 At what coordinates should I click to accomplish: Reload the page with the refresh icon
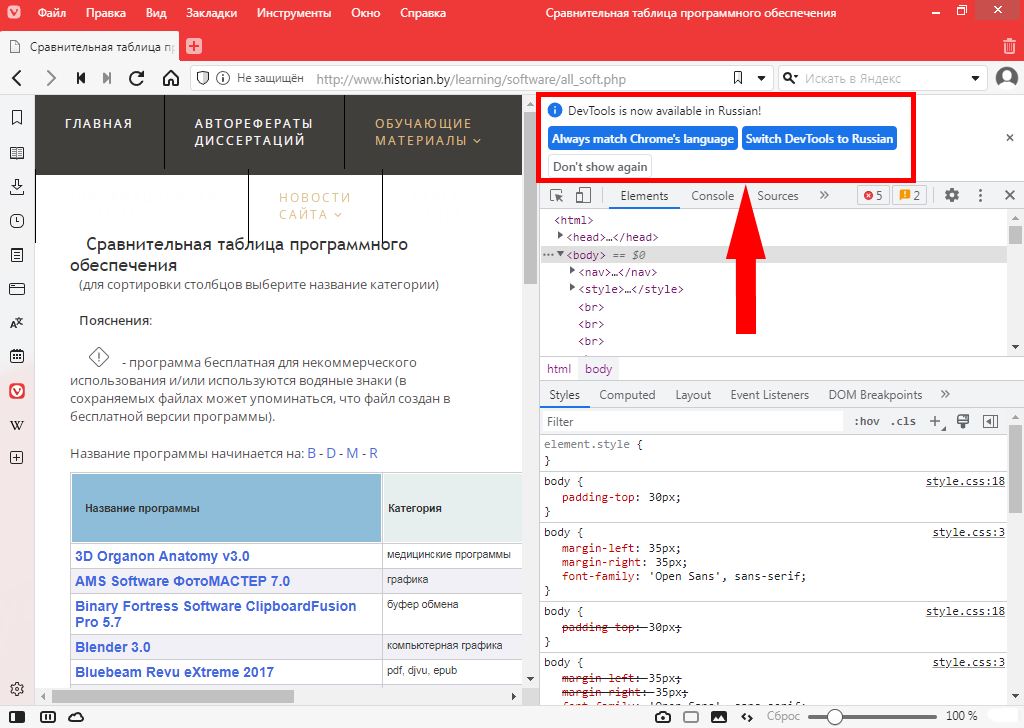coord(137,78)
